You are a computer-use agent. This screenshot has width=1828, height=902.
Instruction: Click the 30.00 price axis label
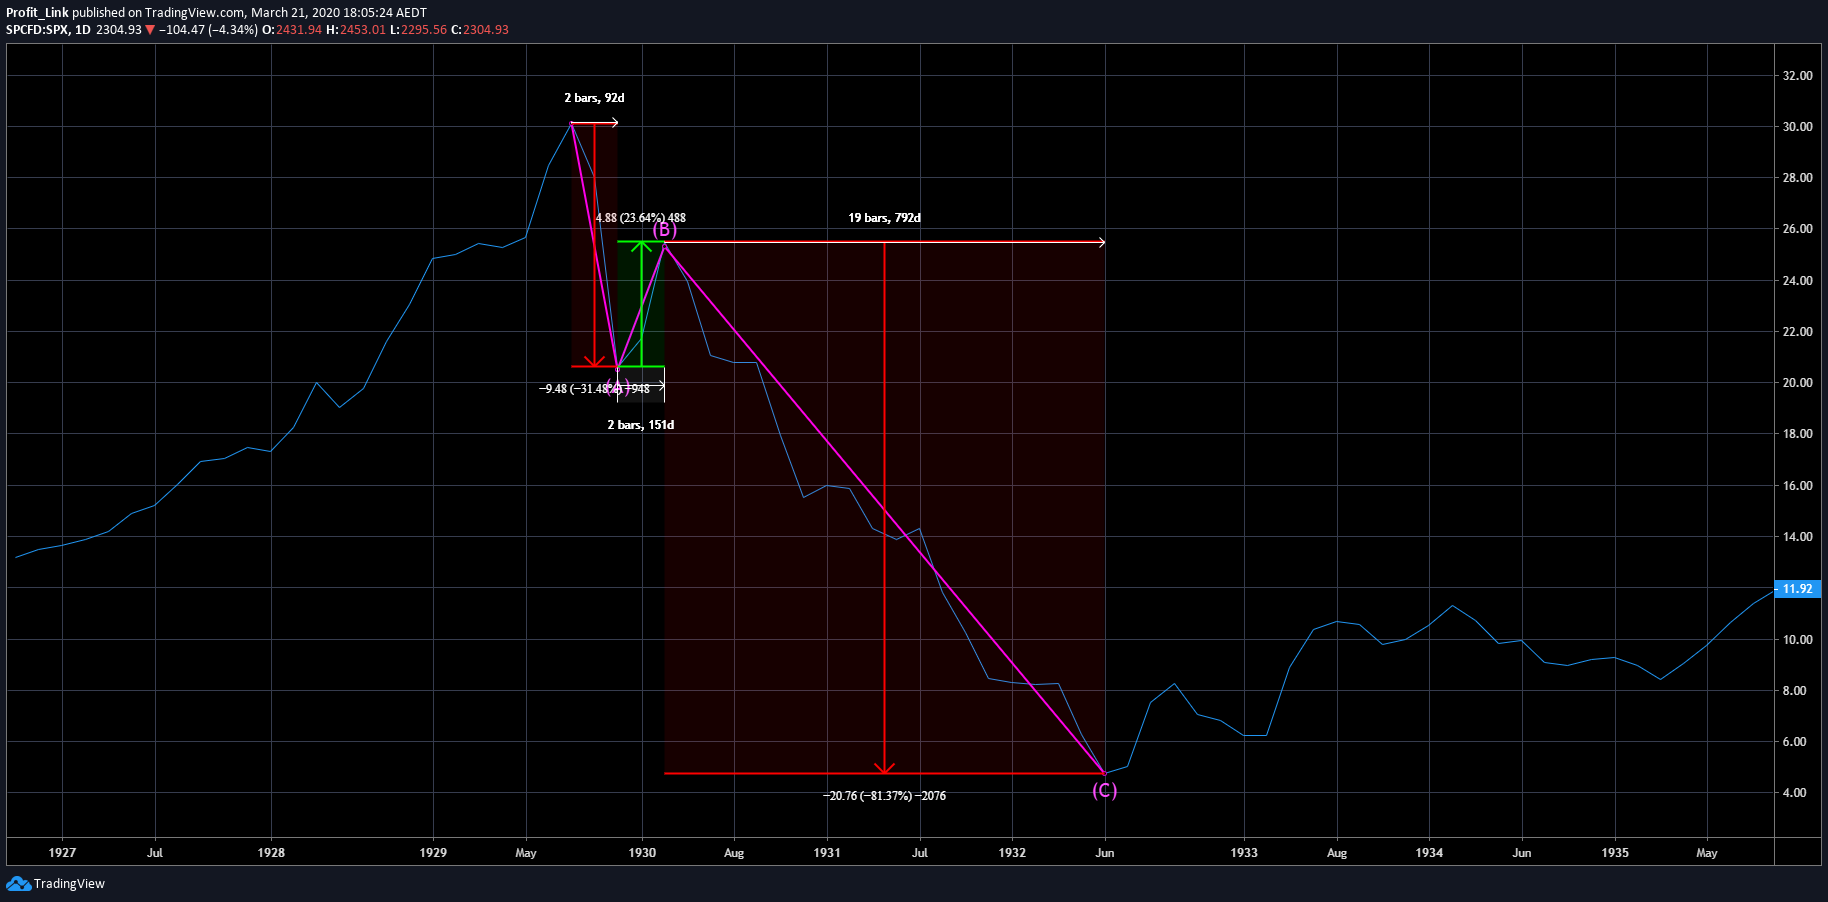tap(1797, 127)
